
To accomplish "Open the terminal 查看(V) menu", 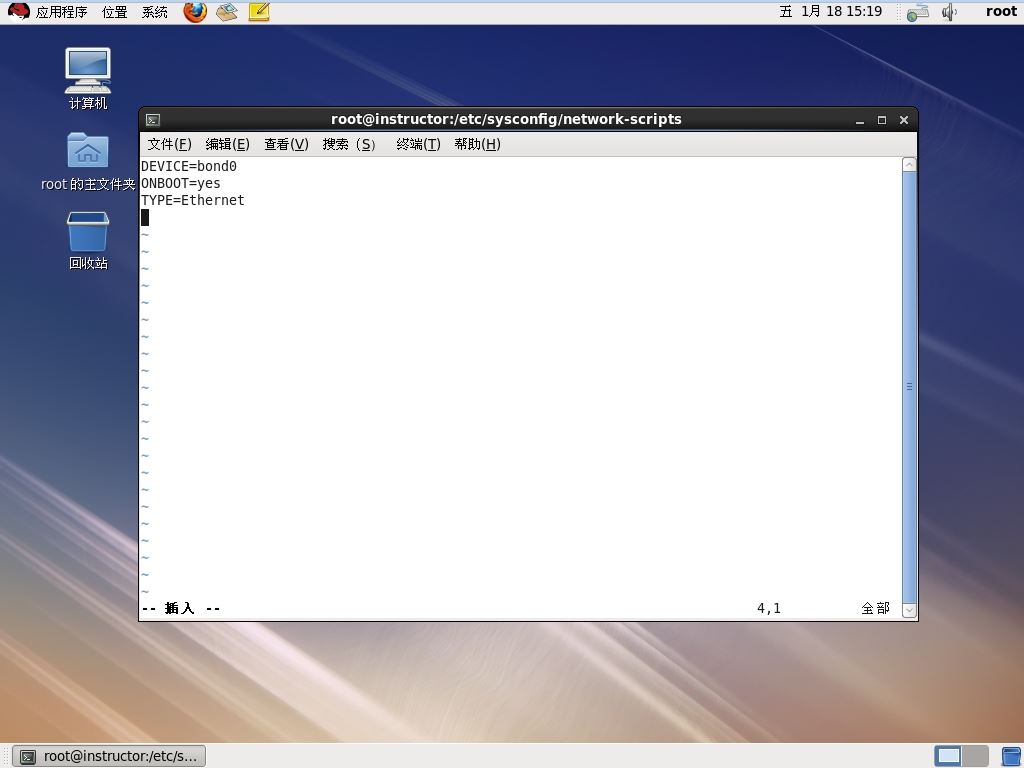I will click(x=286, y=144).
